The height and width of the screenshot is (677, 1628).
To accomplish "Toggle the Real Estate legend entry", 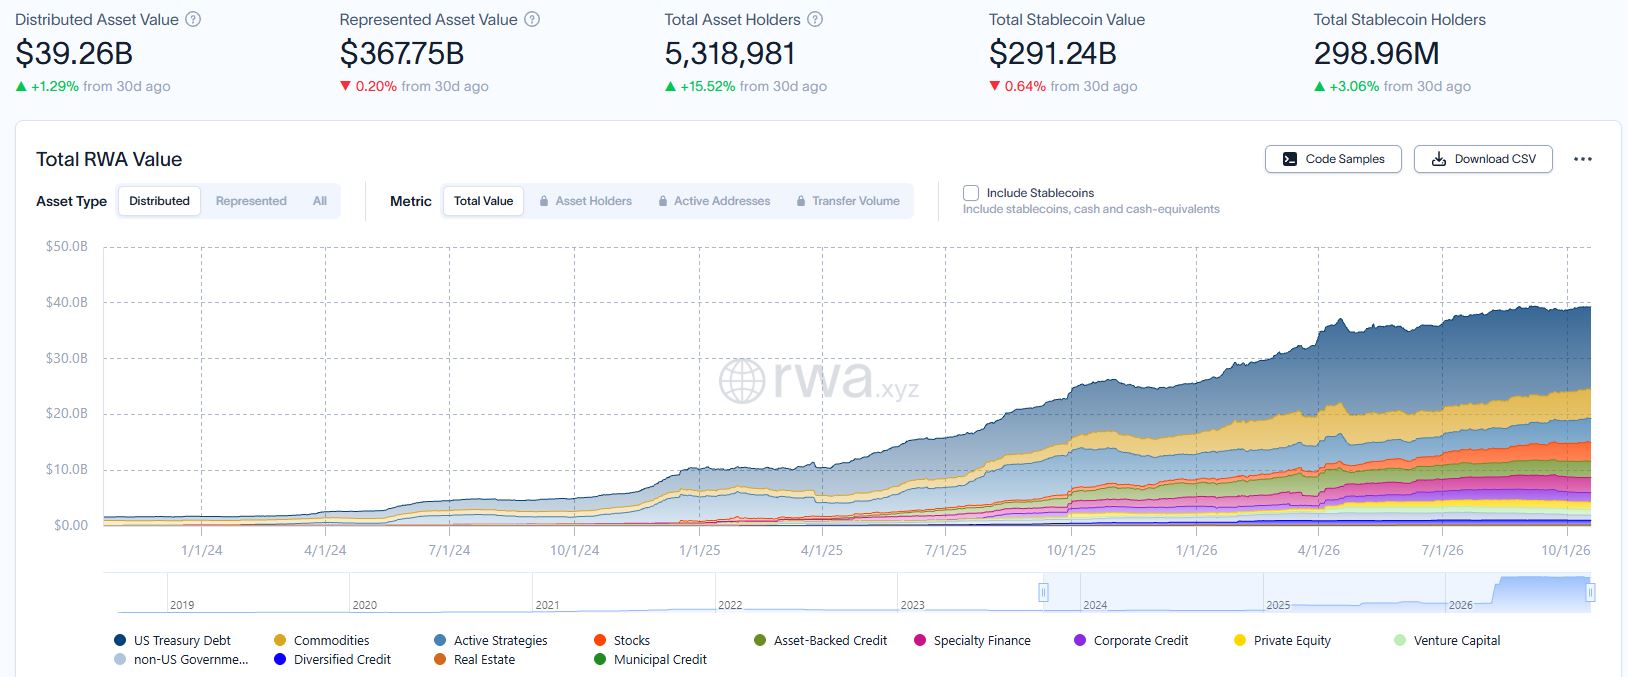I will tap(474, 659).
